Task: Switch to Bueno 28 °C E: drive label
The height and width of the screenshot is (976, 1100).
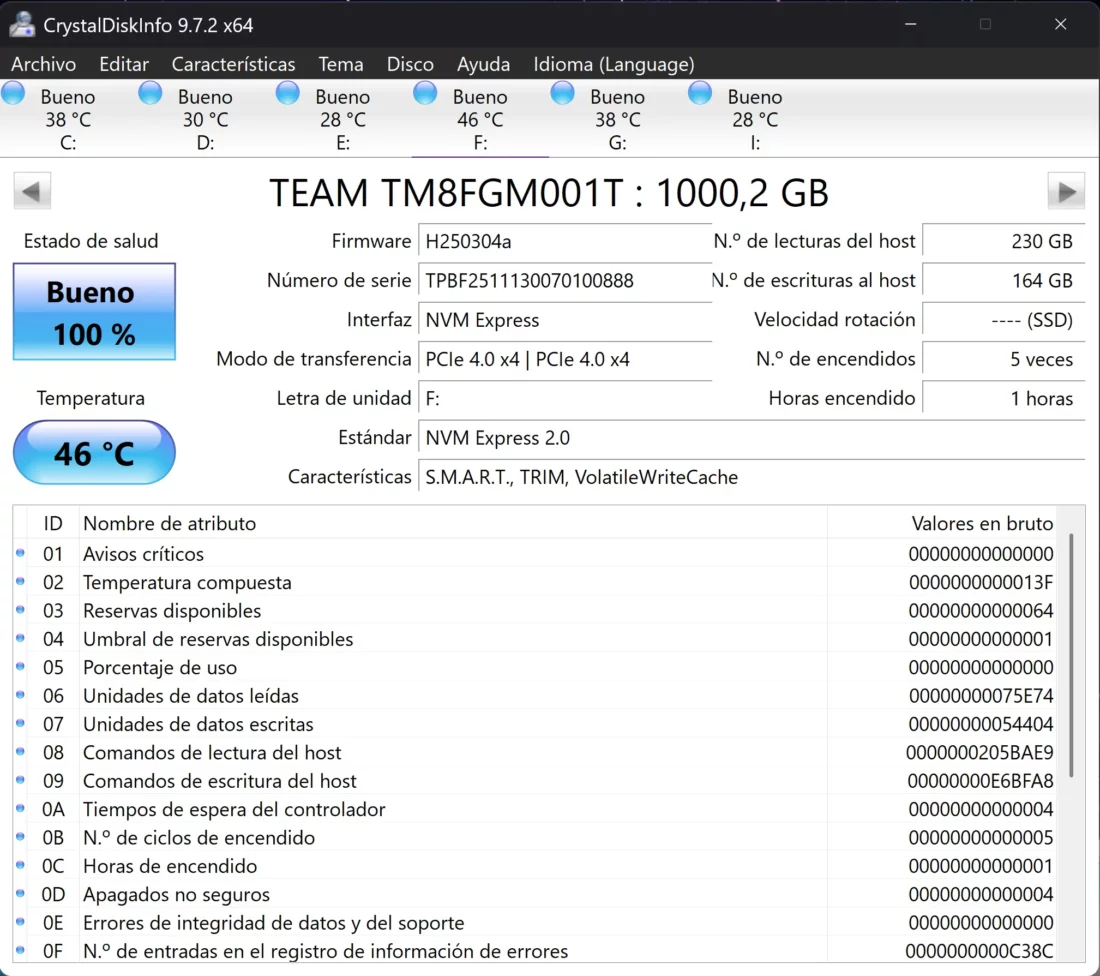Action: (342, 119)
